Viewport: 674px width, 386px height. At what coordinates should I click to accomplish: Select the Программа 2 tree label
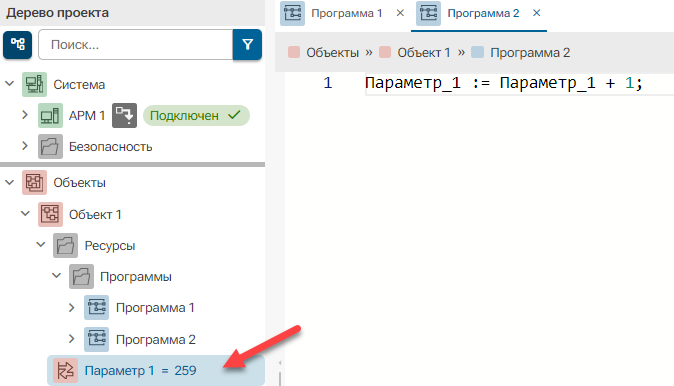156,339
